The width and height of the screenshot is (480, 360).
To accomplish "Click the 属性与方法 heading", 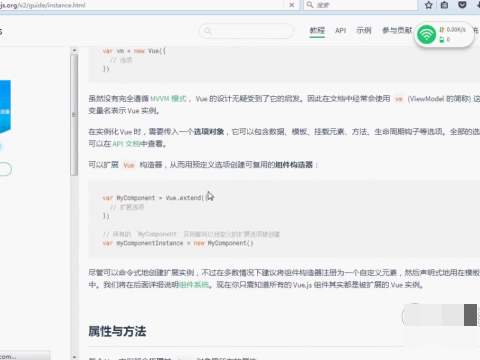I will click(x=117, y=331).
